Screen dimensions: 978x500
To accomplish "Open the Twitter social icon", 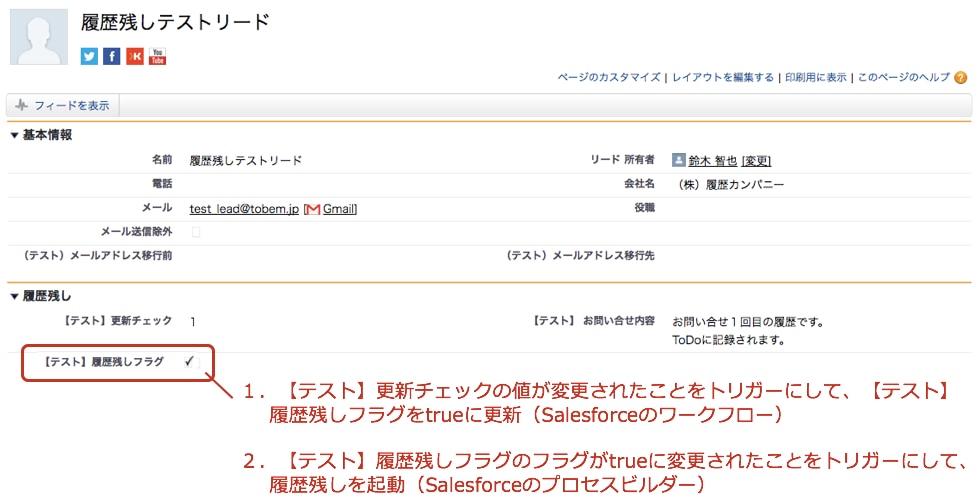I will (89, 56).
